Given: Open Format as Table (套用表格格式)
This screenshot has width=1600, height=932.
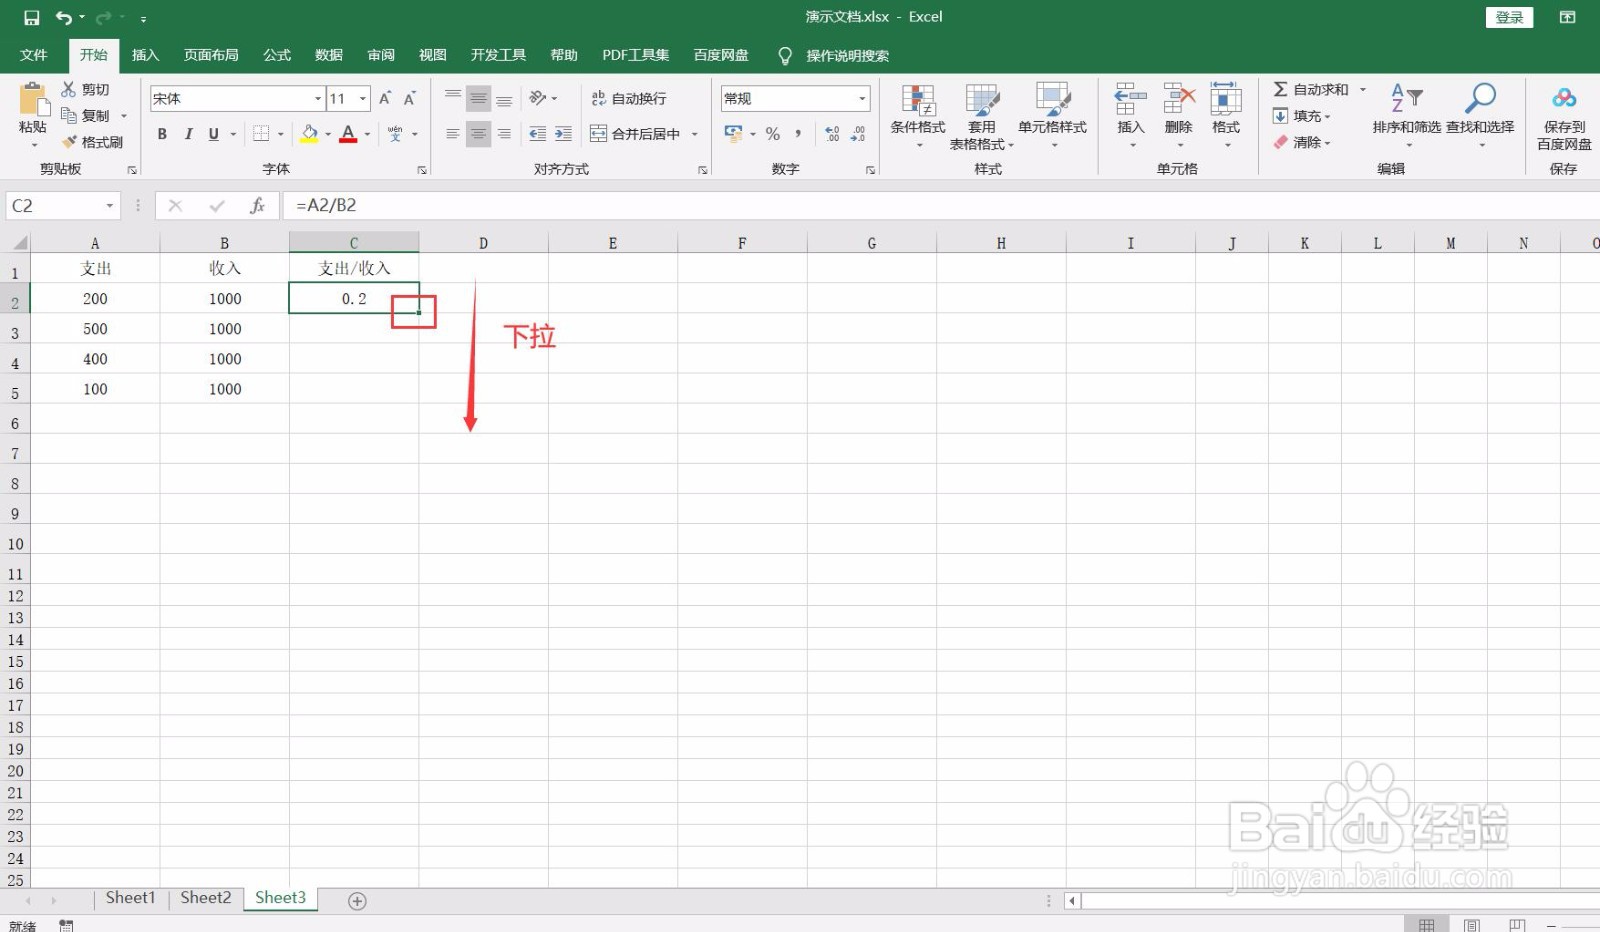Looking at the screenshot, I should click(982, 116).
